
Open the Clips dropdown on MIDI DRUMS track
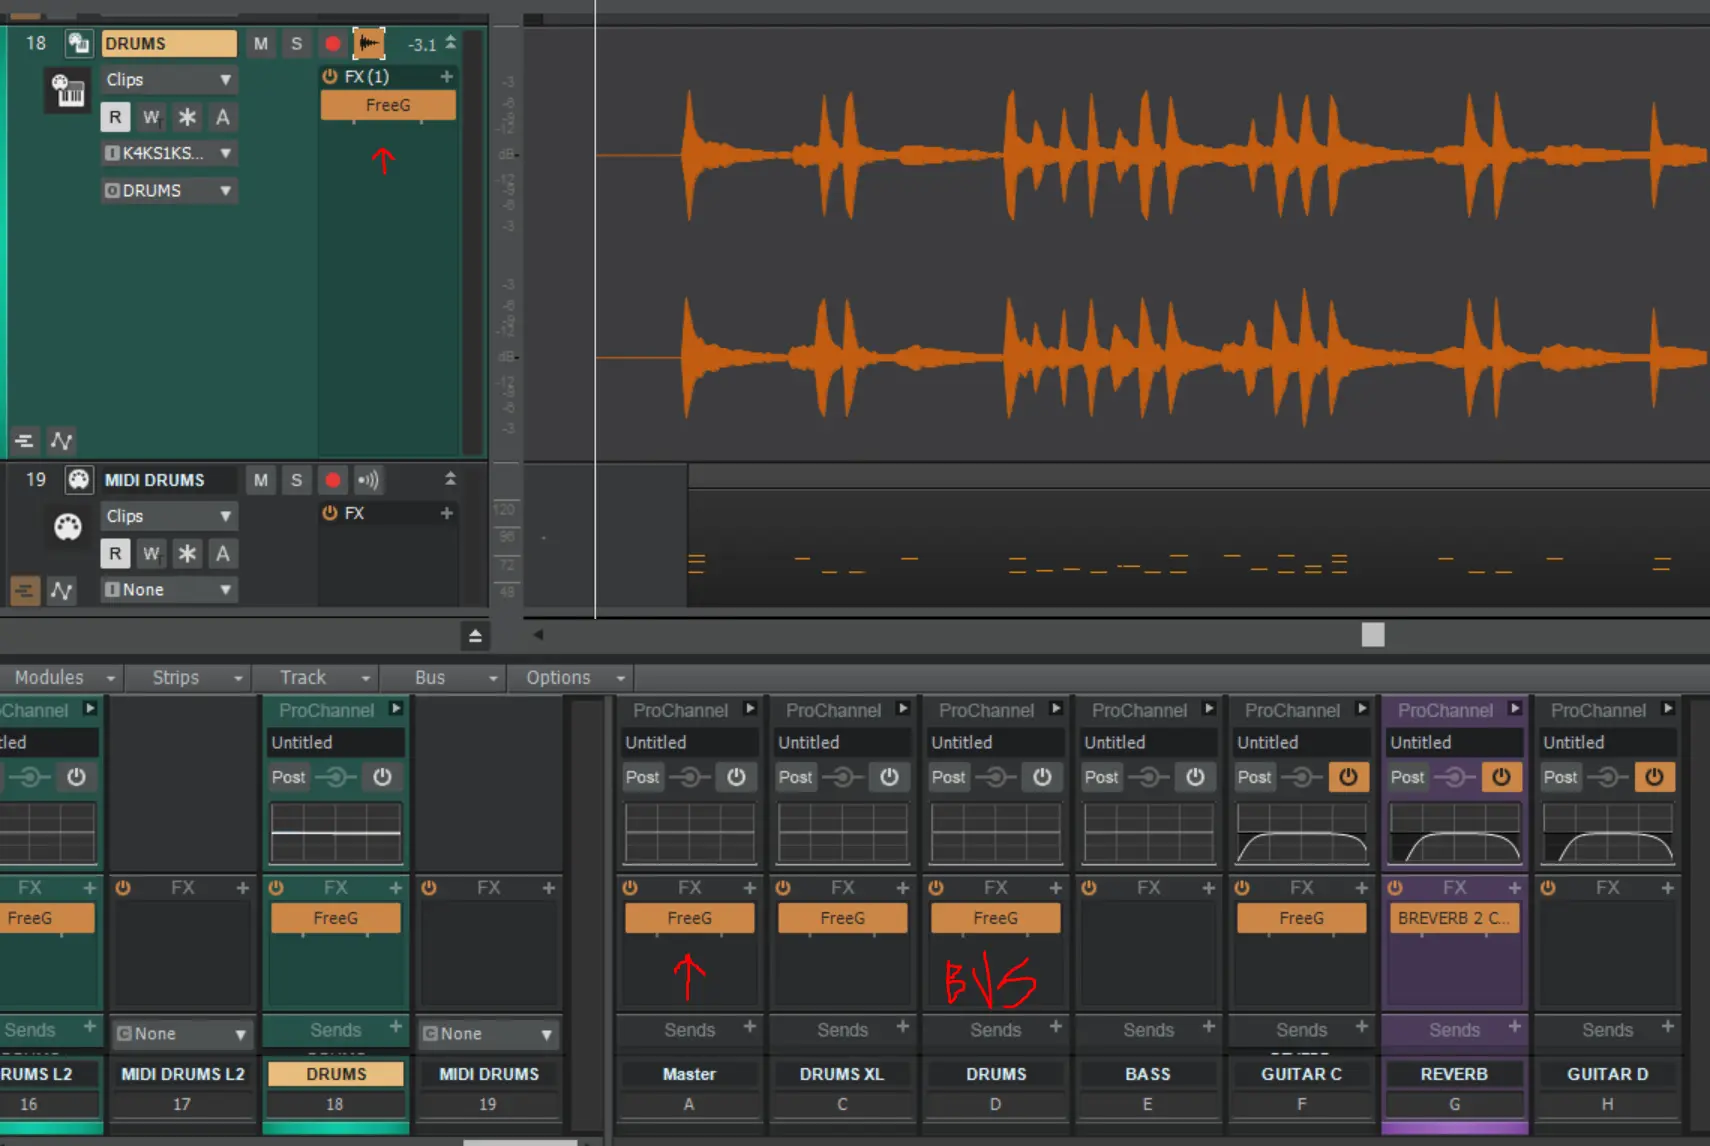pos(169,516)
